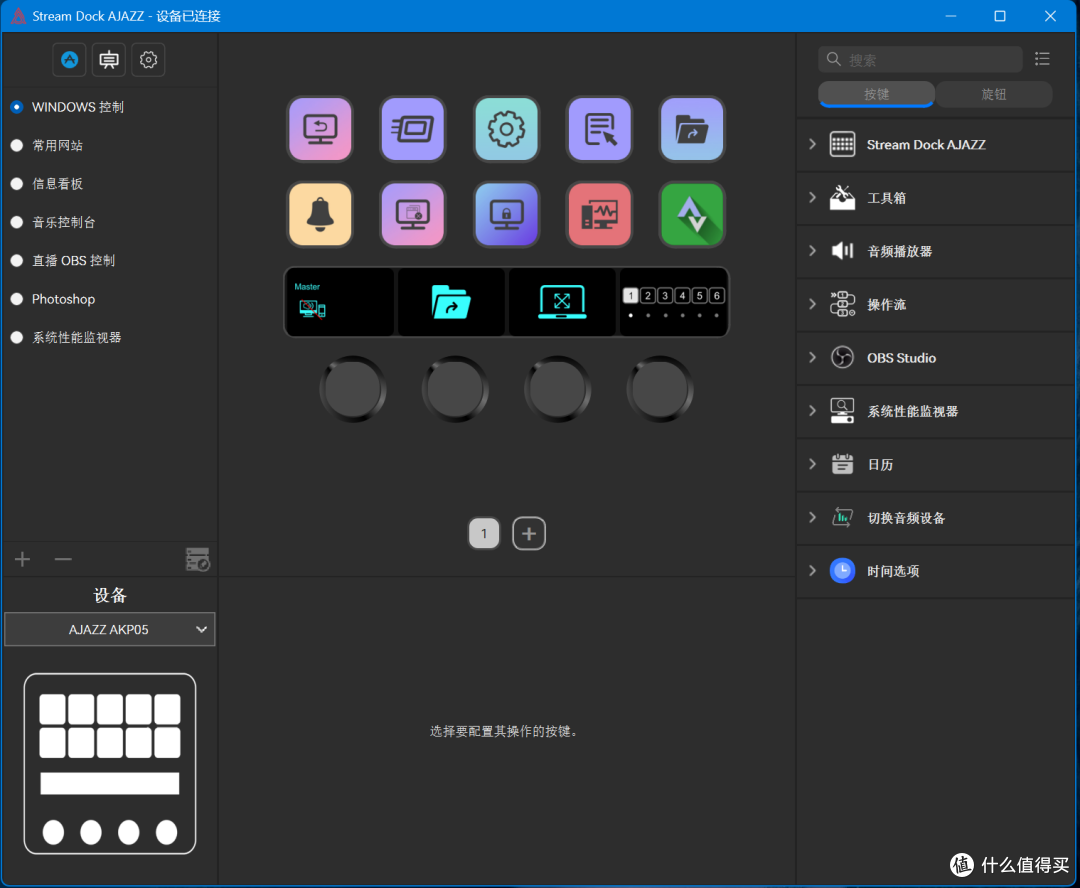The width and height of the screenshot is (1080, 888).
Task: Add a new page with plus button
Action: tap(529, 533)
